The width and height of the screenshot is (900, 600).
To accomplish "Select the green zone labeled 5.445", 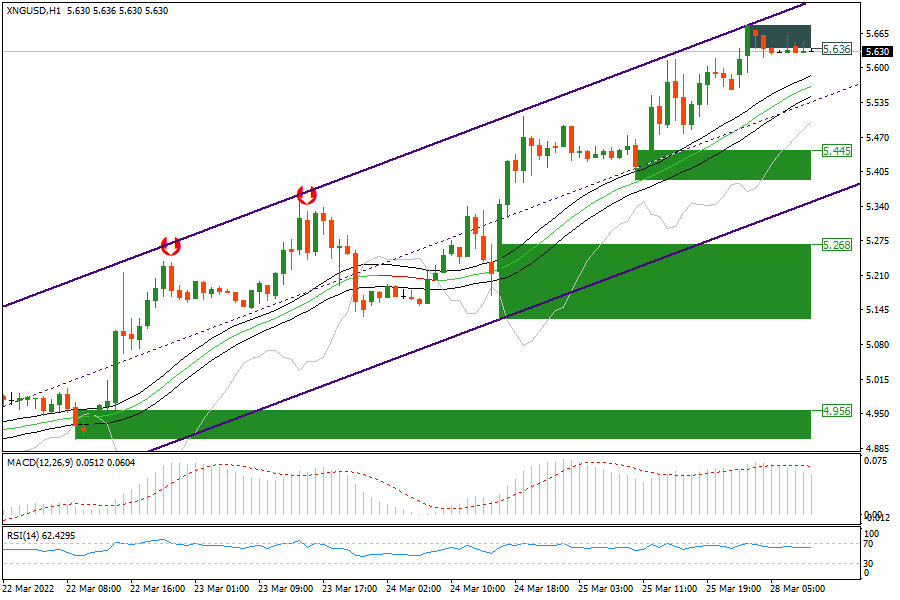I will (x=722, y=165).
